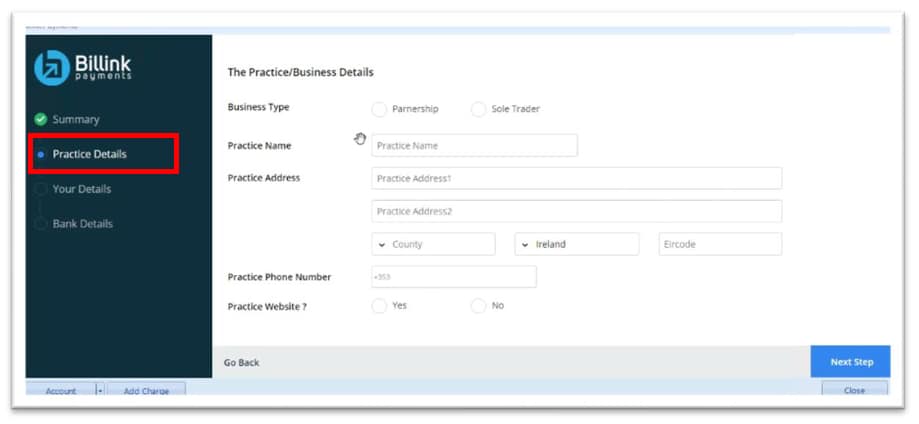This screenshot has height=424, width=919.
Task: Select the Sole Trader business type
Action: [478, 109]
